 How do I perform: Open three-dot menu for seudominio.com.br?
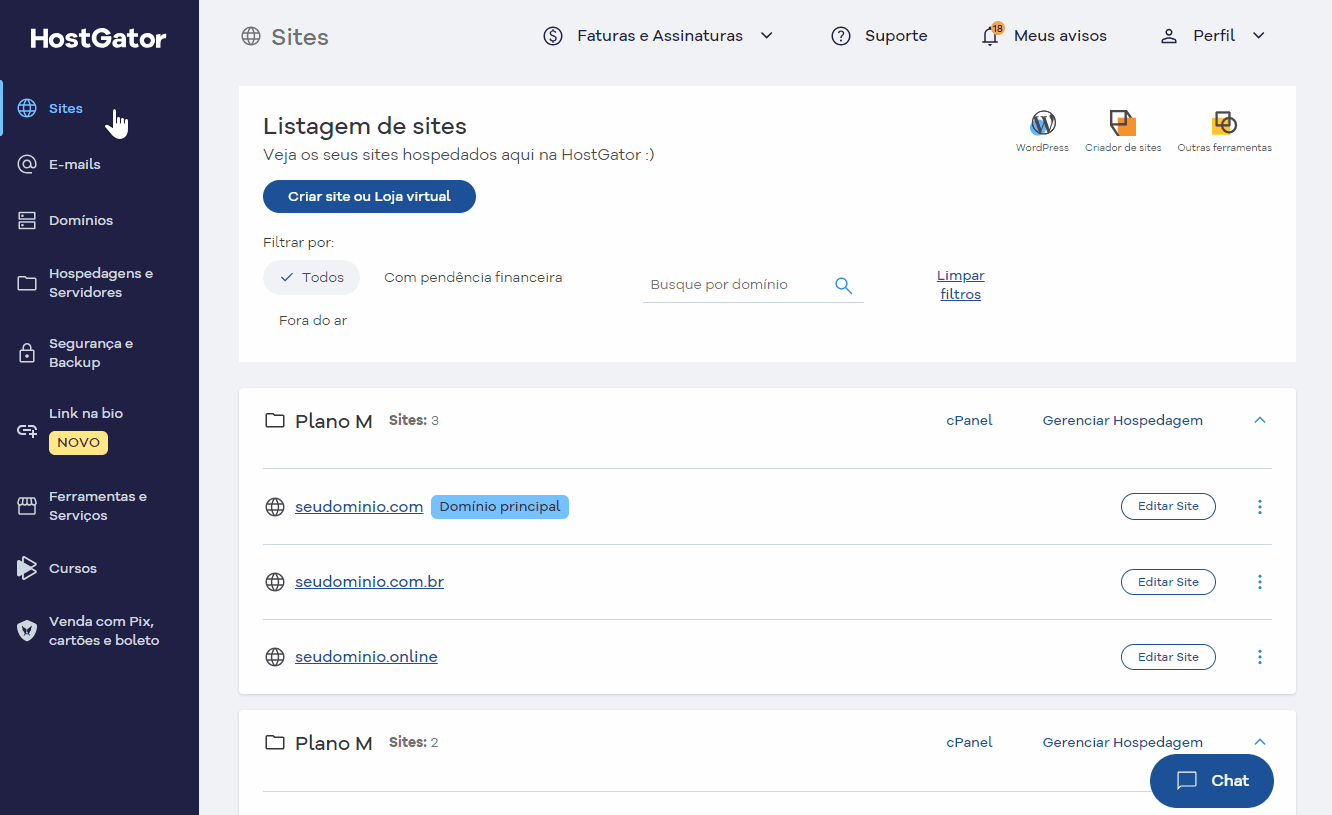click(x=1260, y=582)
